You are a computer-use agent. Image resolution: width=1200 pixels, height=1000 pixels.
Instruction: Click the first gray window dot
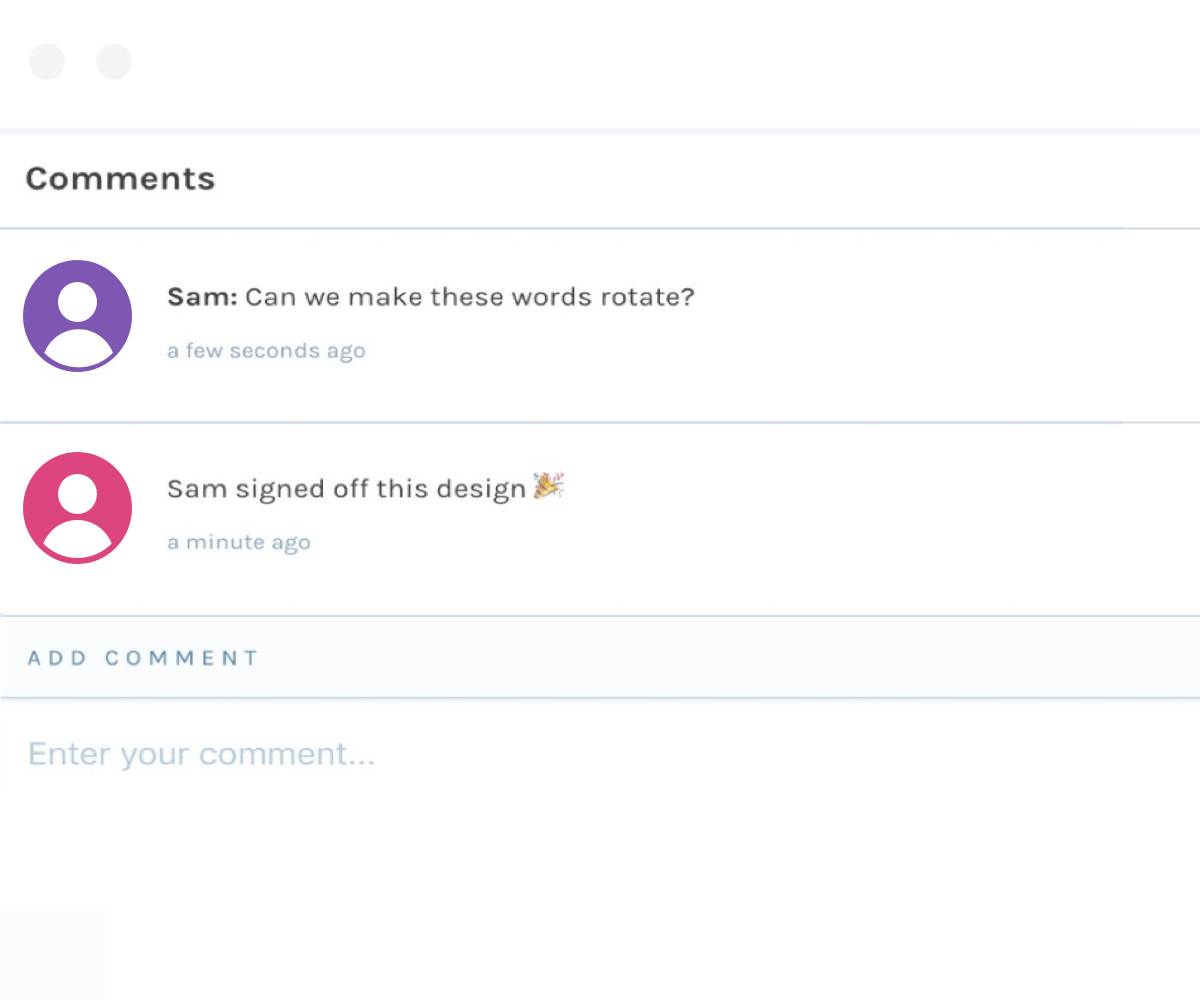coord(47,62)
